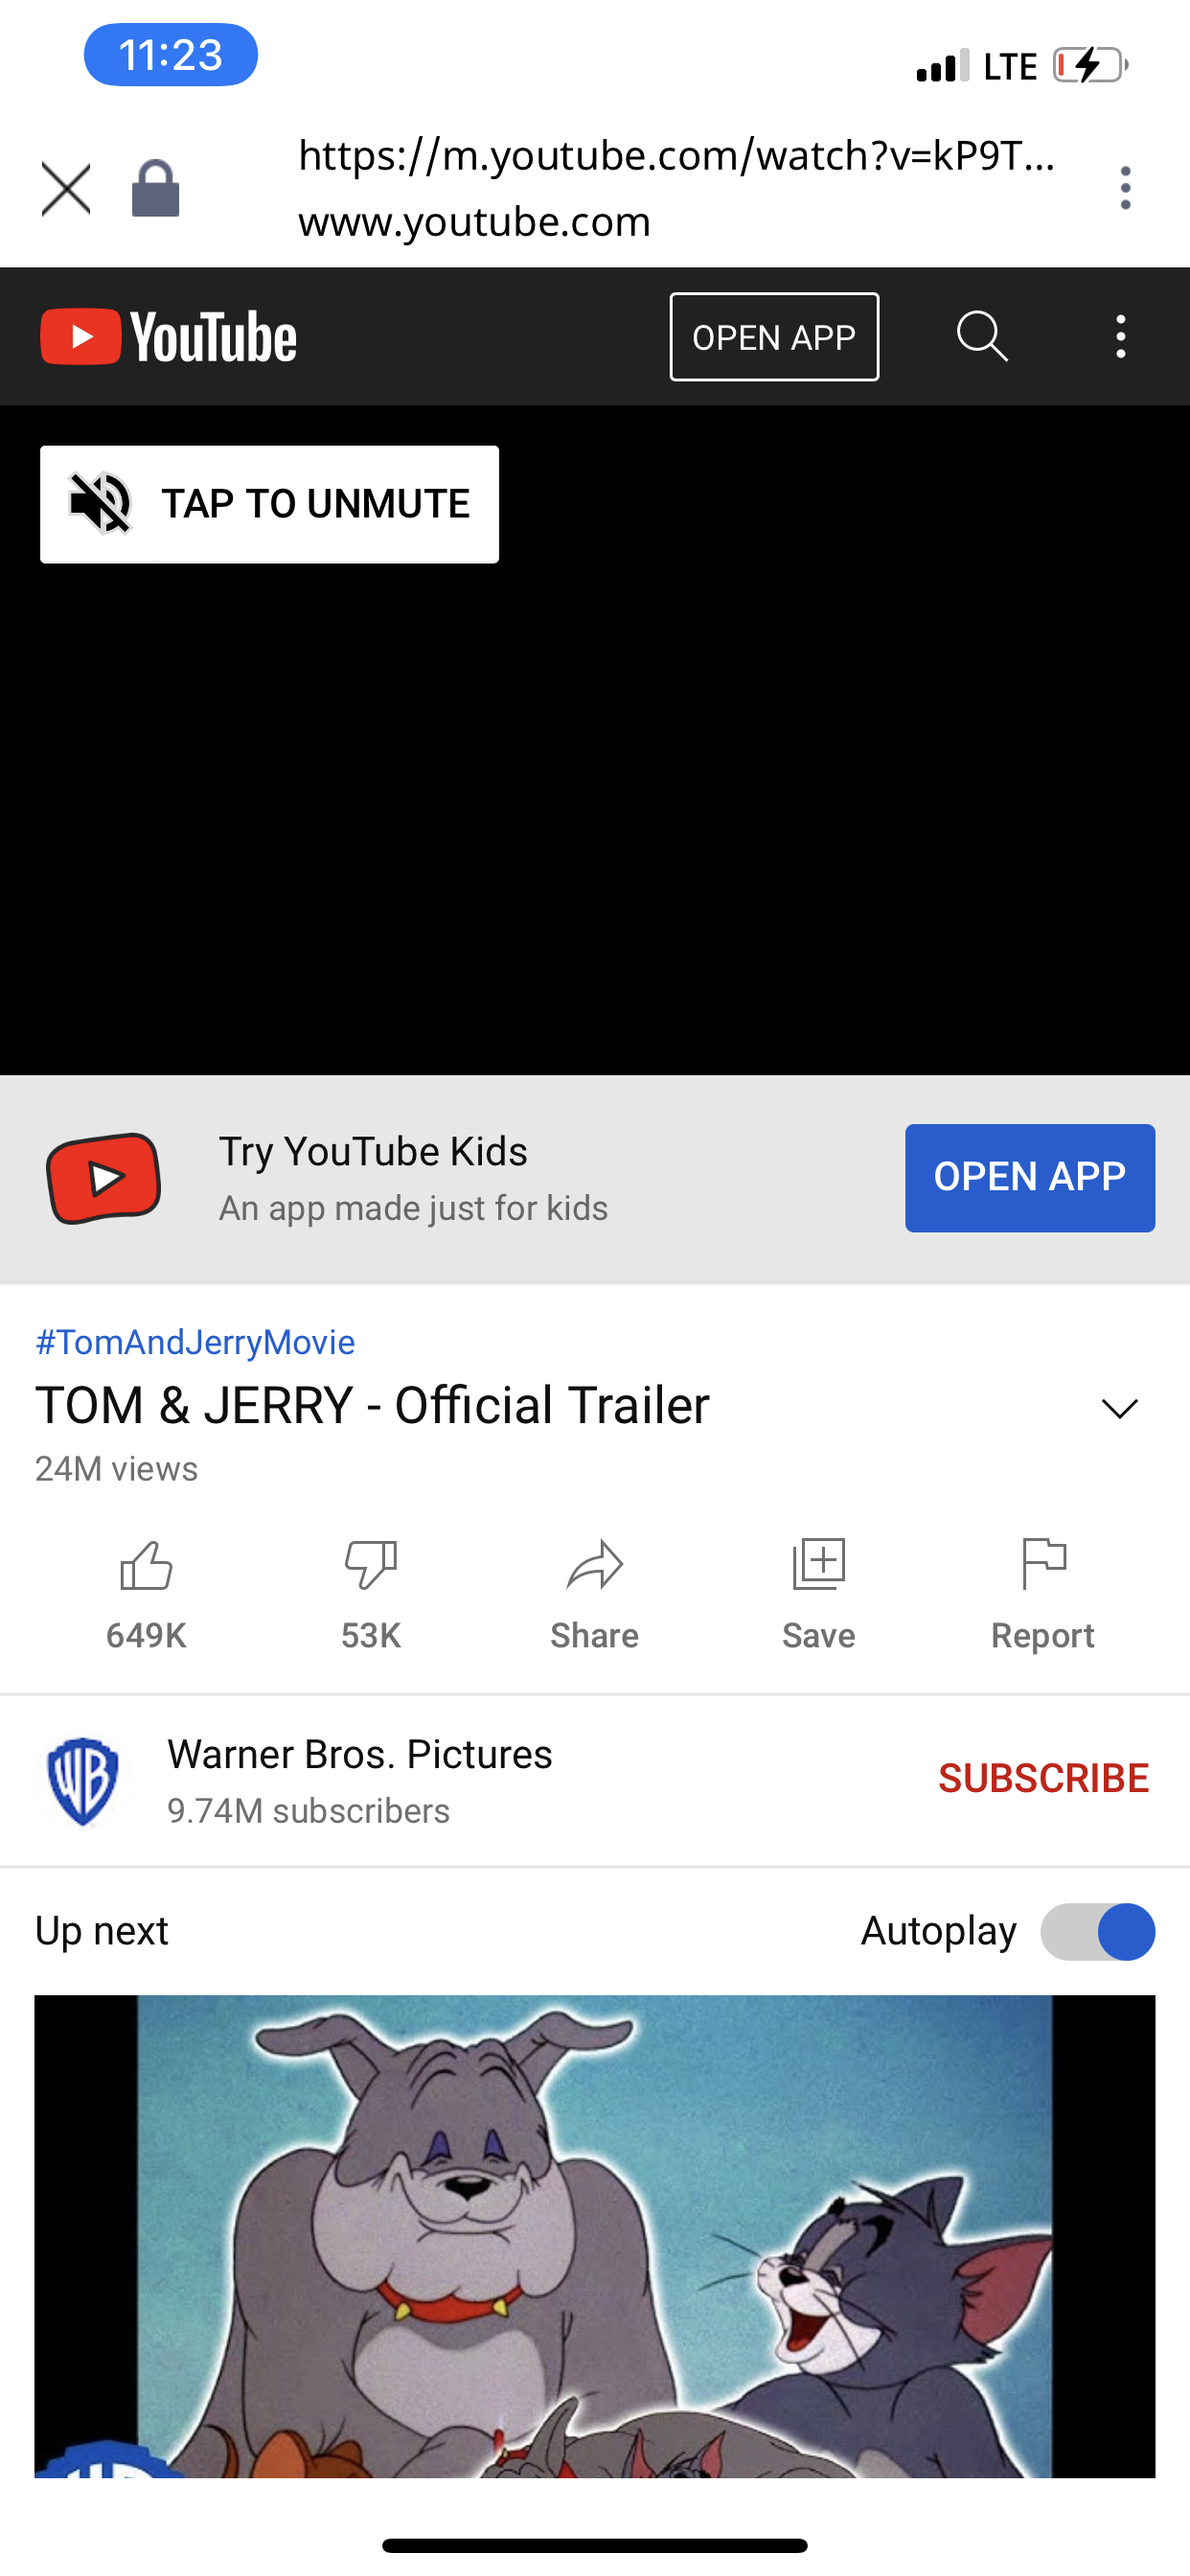Open Warner Bros. Pictures channel avatar
Image resolution: width=1190 pixels, height=2576 pixels.
click(83, 1780)
